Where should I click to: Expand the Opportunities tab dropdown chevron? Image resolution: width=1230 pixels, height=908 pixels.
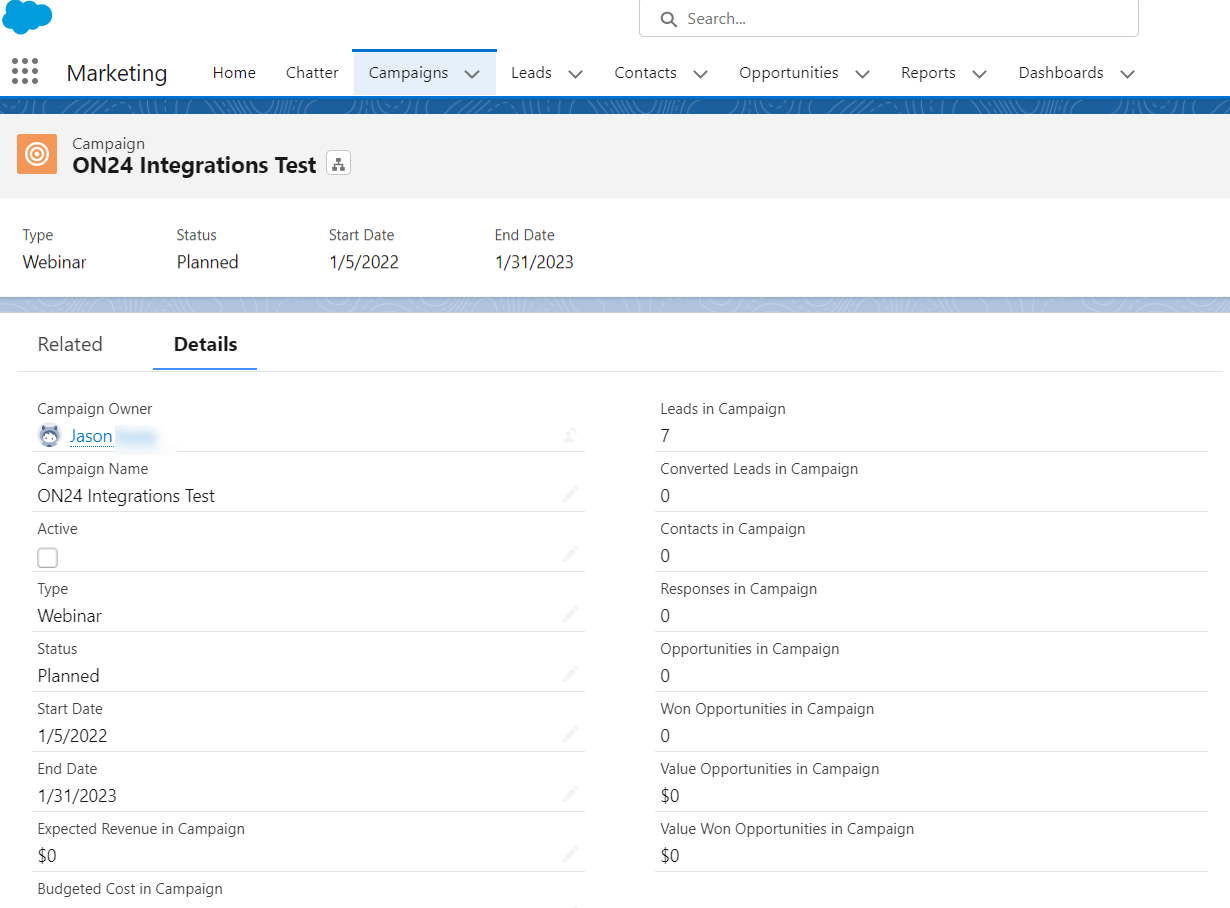point(862,74)
